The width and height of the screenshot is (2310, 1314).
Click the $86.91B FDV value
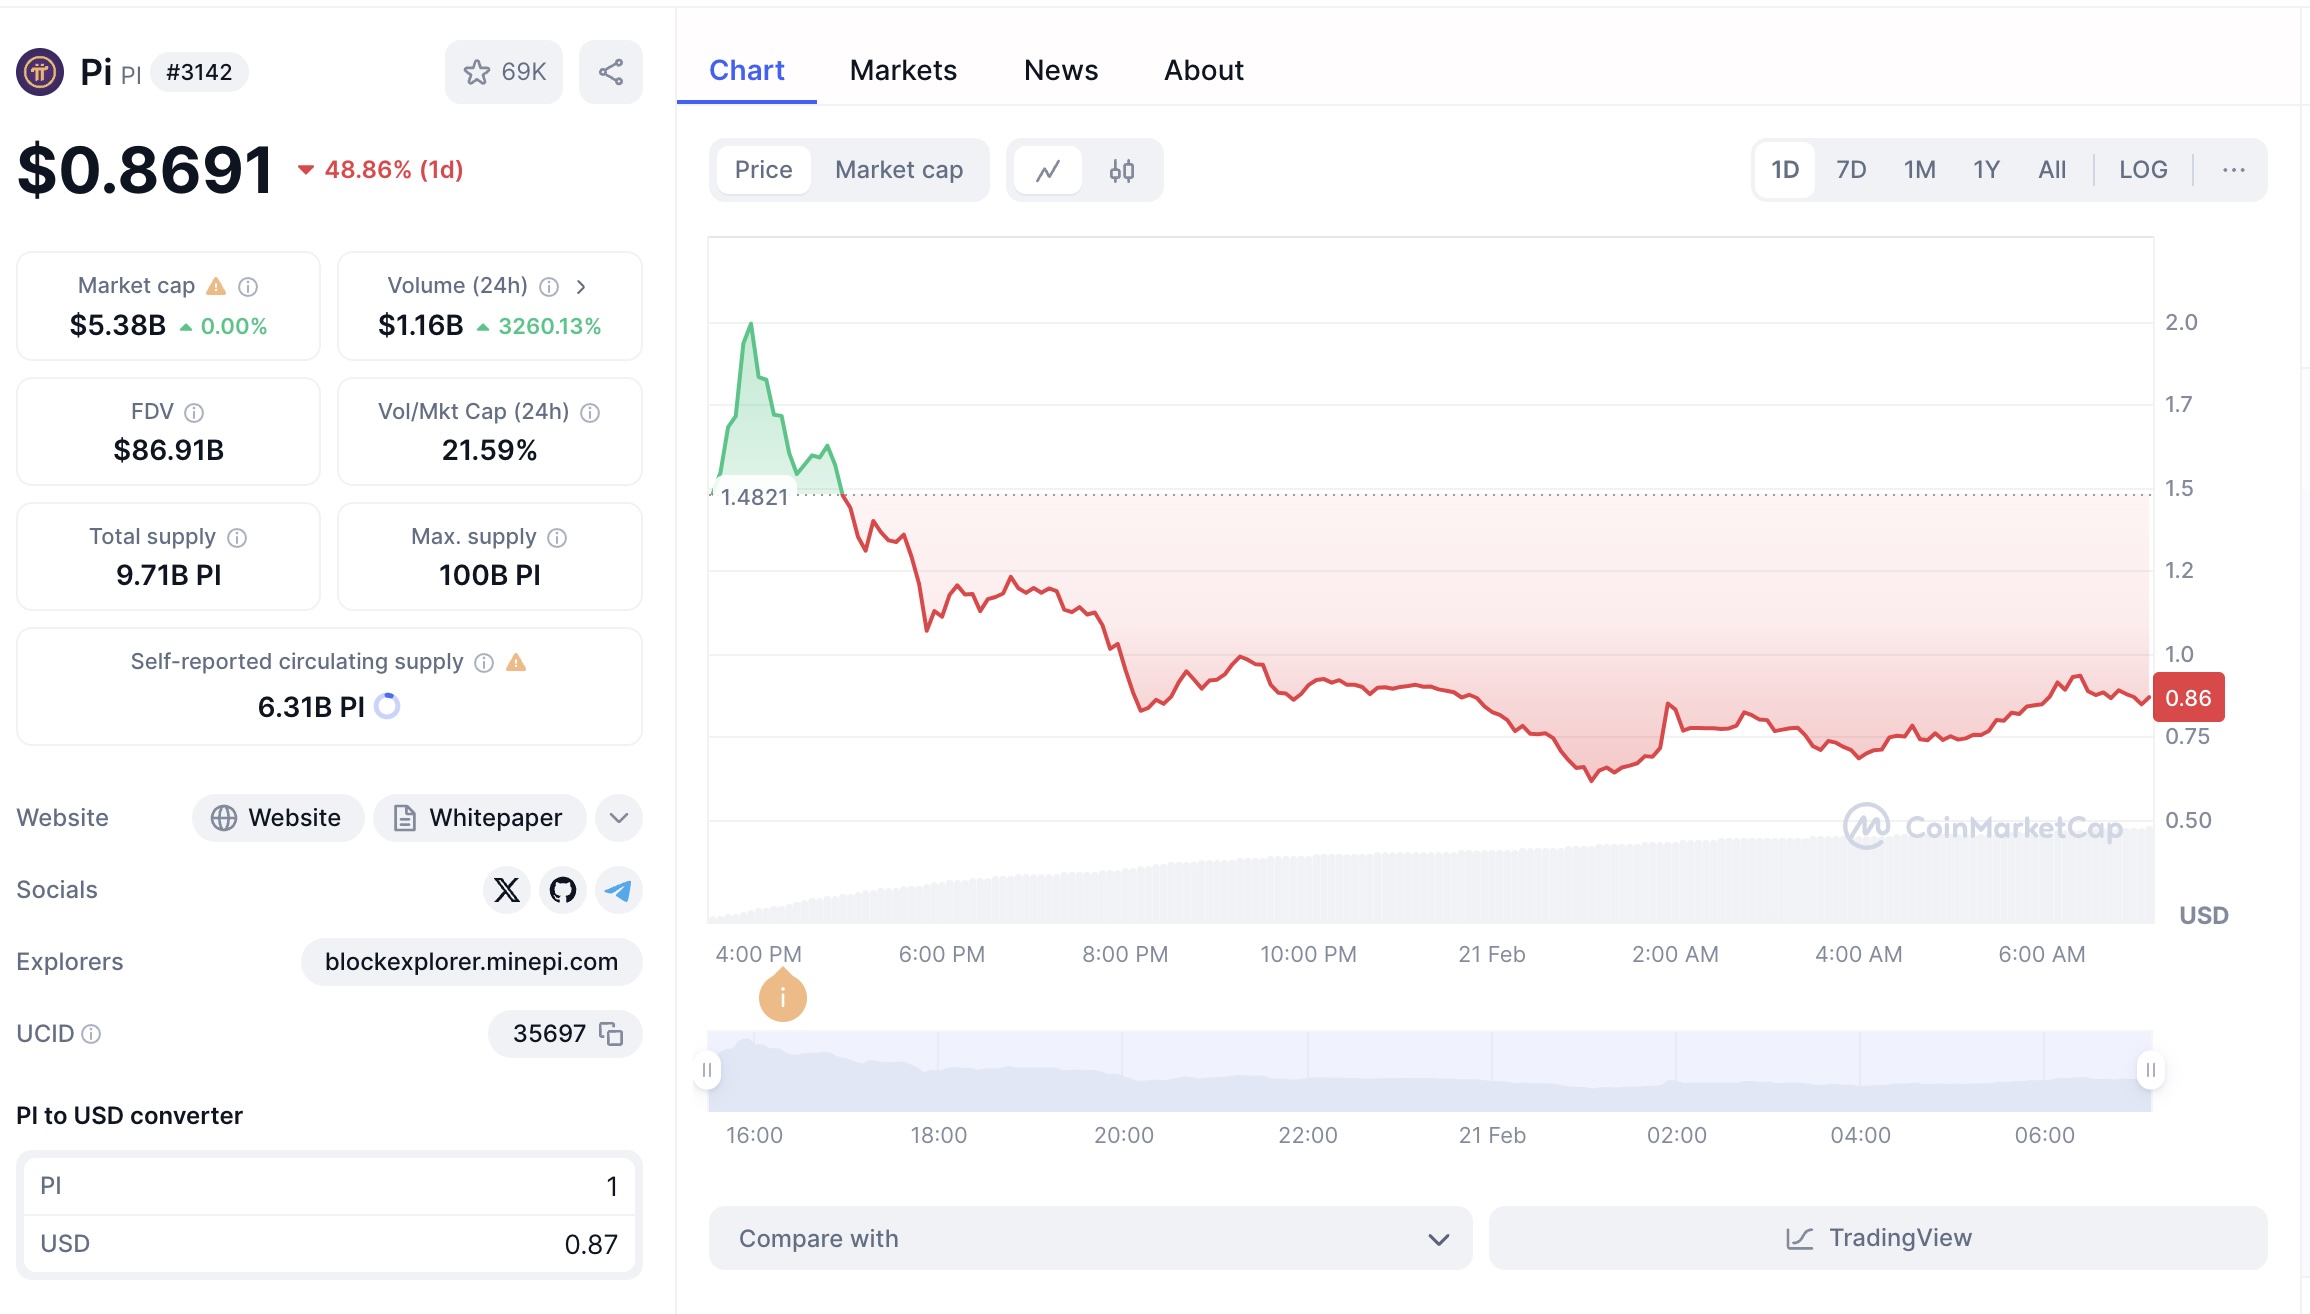tap(169, 450)
